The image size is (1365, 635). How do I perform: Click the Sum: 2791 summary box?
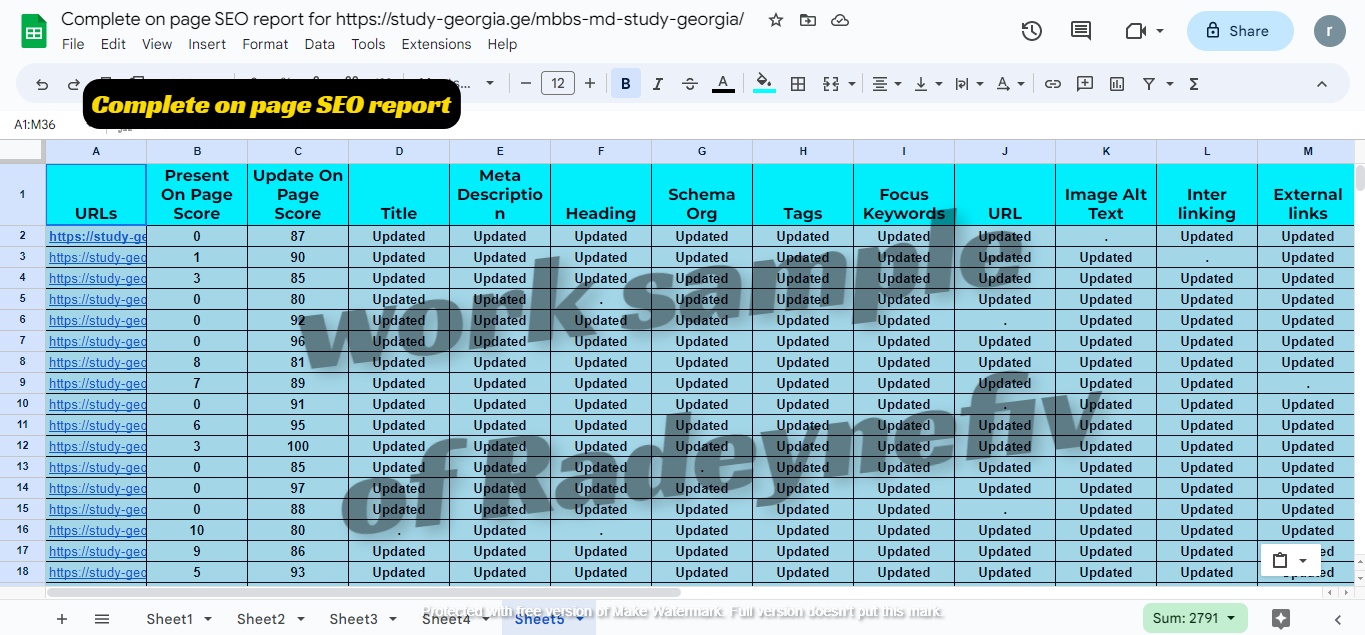pyautogui.click(x=1194, y=618)
